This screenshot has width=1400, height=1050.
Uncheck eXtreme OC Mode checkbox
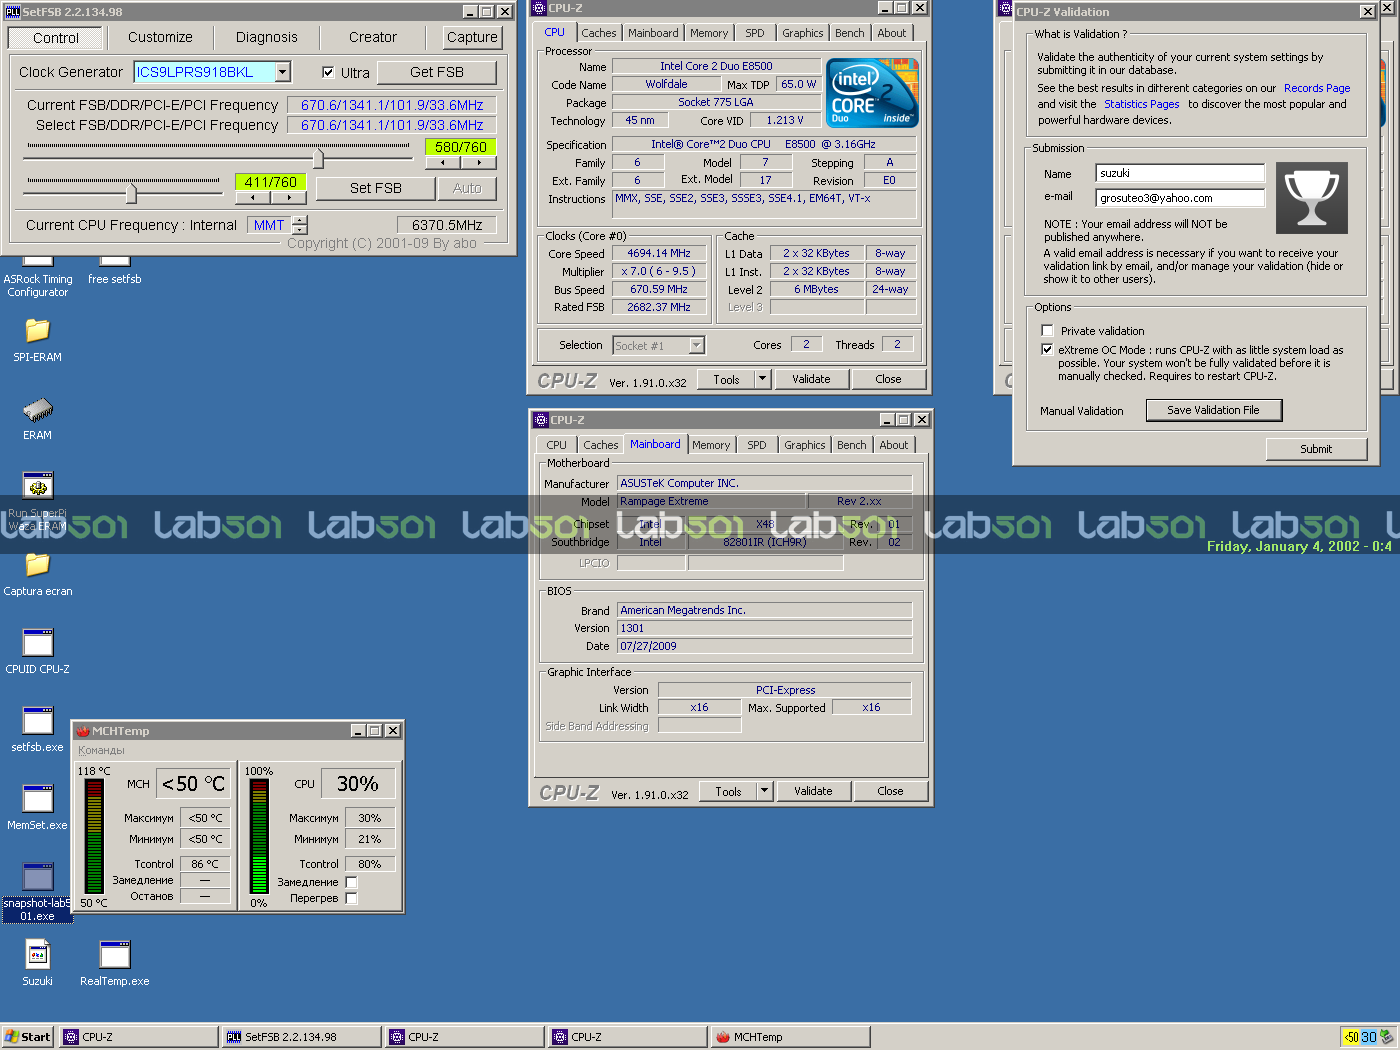[x=1047, y=350]
